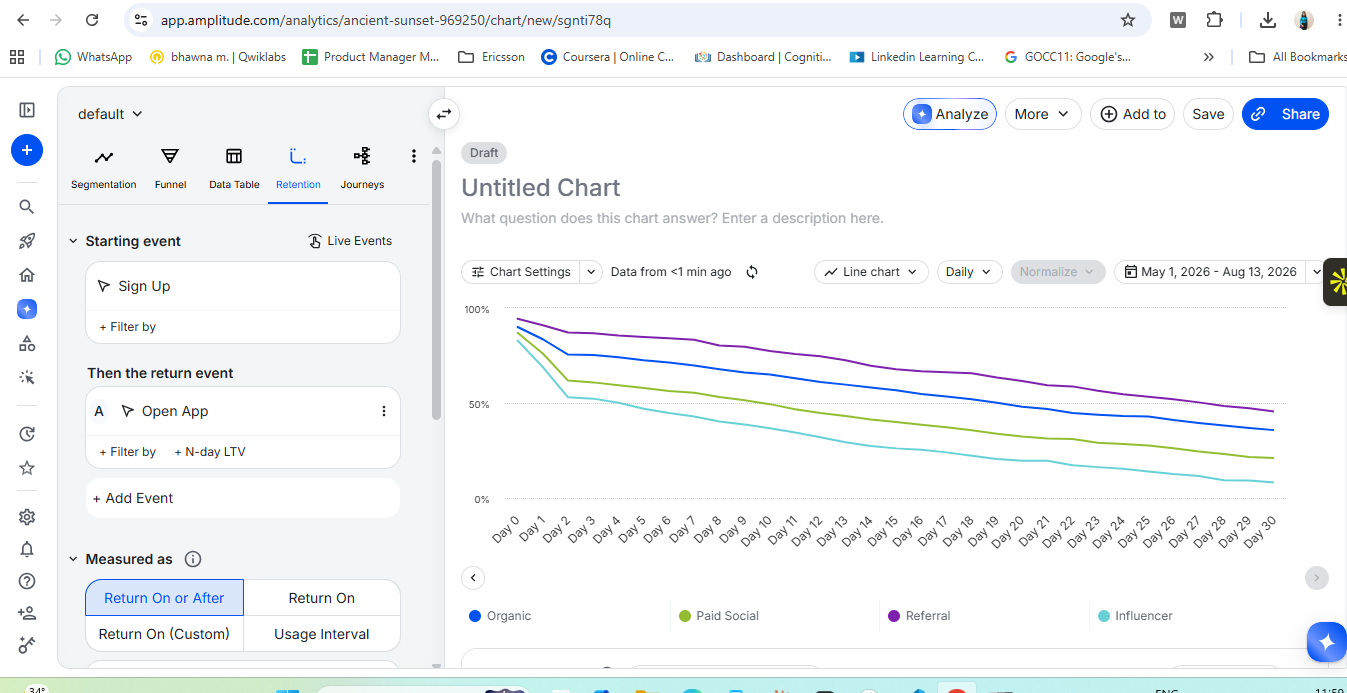Image resolution: width=1347 pixels, height=693 pixels.
Task: Open chart type kebab menu
Action: click(x=414, y=156)
